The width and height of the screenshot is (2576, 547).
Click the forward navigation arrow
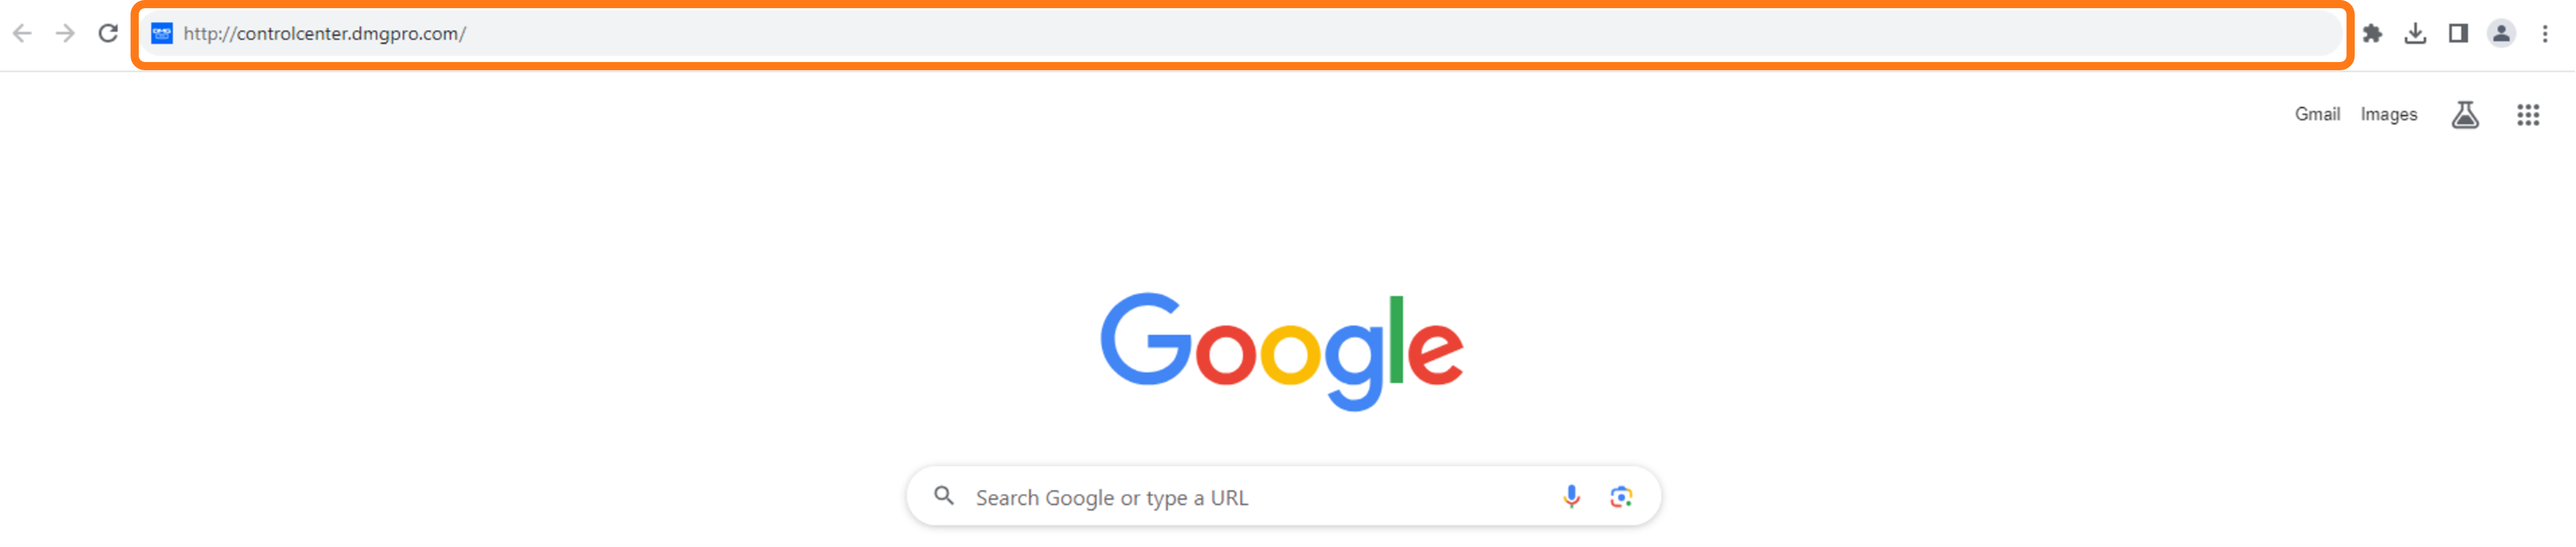point(65,34)
